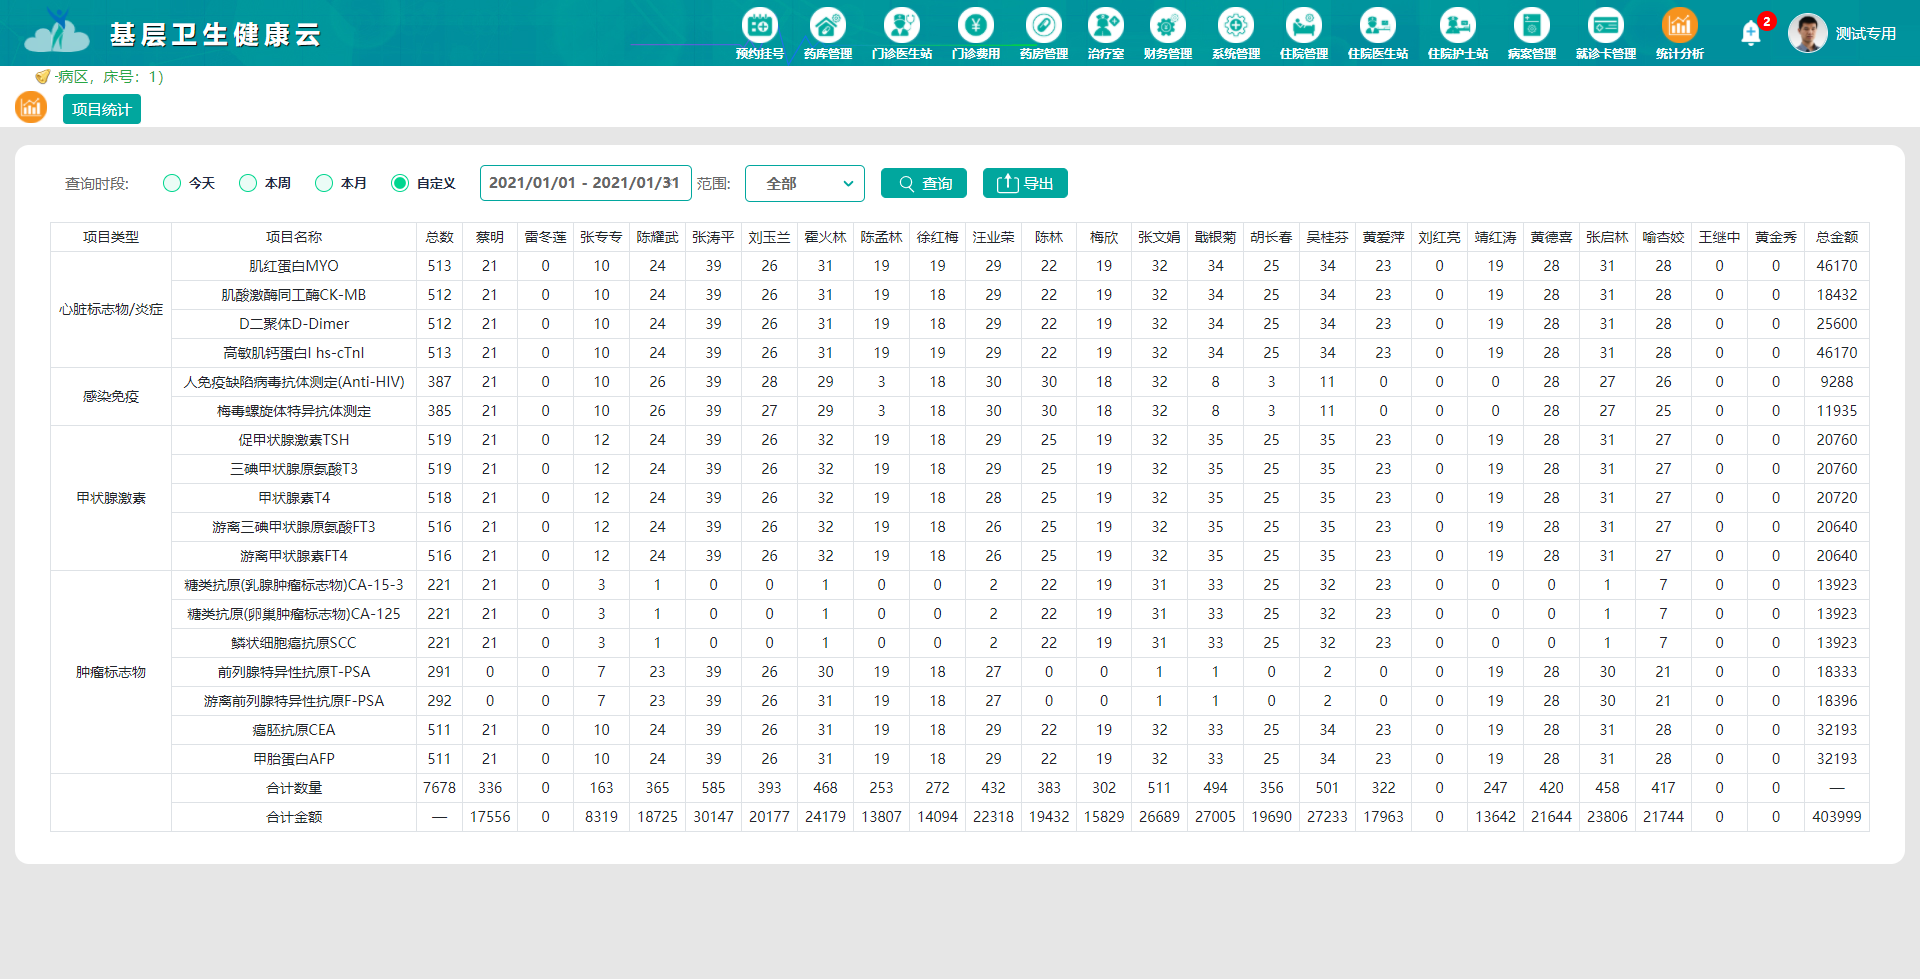Click the 合计数量 row label
The height and width of the screenshot is (979, 1920).
(x=294, y=788)
